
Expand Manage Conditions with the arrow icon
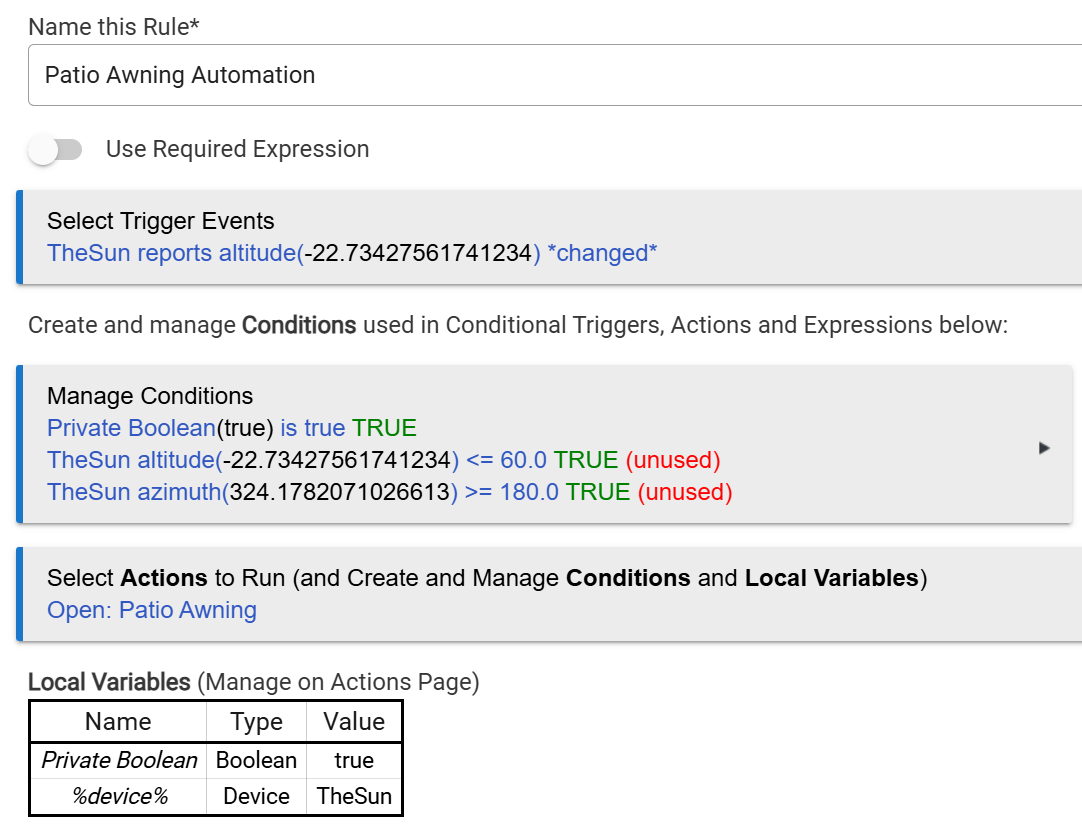(1044, 448)
